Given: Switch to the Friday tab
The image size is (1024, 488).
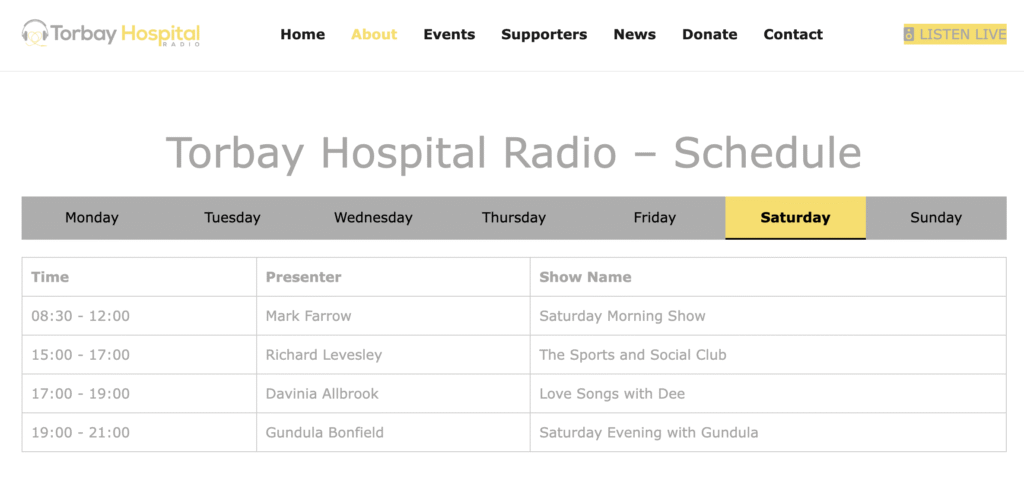Looking at the screenshot, I should [655, 218].
